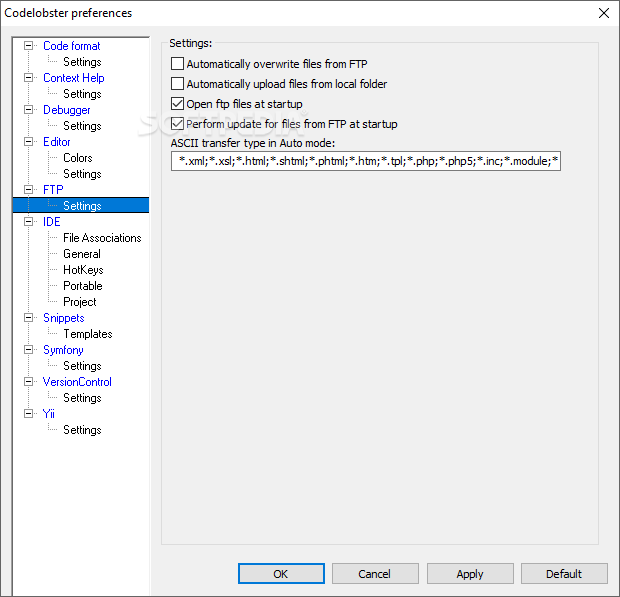This screenshot has width=620, height=597.
Task: Collapse the Snippets tree node
Action: pyautogui.click(x=28, y=317)
